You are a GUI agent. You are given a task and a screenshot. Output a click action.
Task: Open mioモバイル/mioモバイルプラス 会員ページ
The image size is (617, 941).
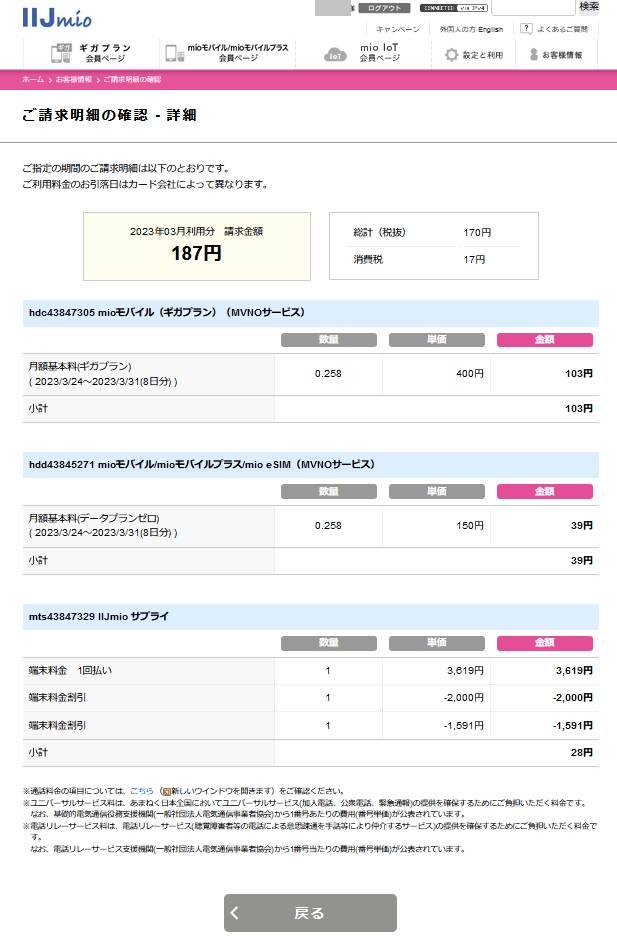(238, 53)
